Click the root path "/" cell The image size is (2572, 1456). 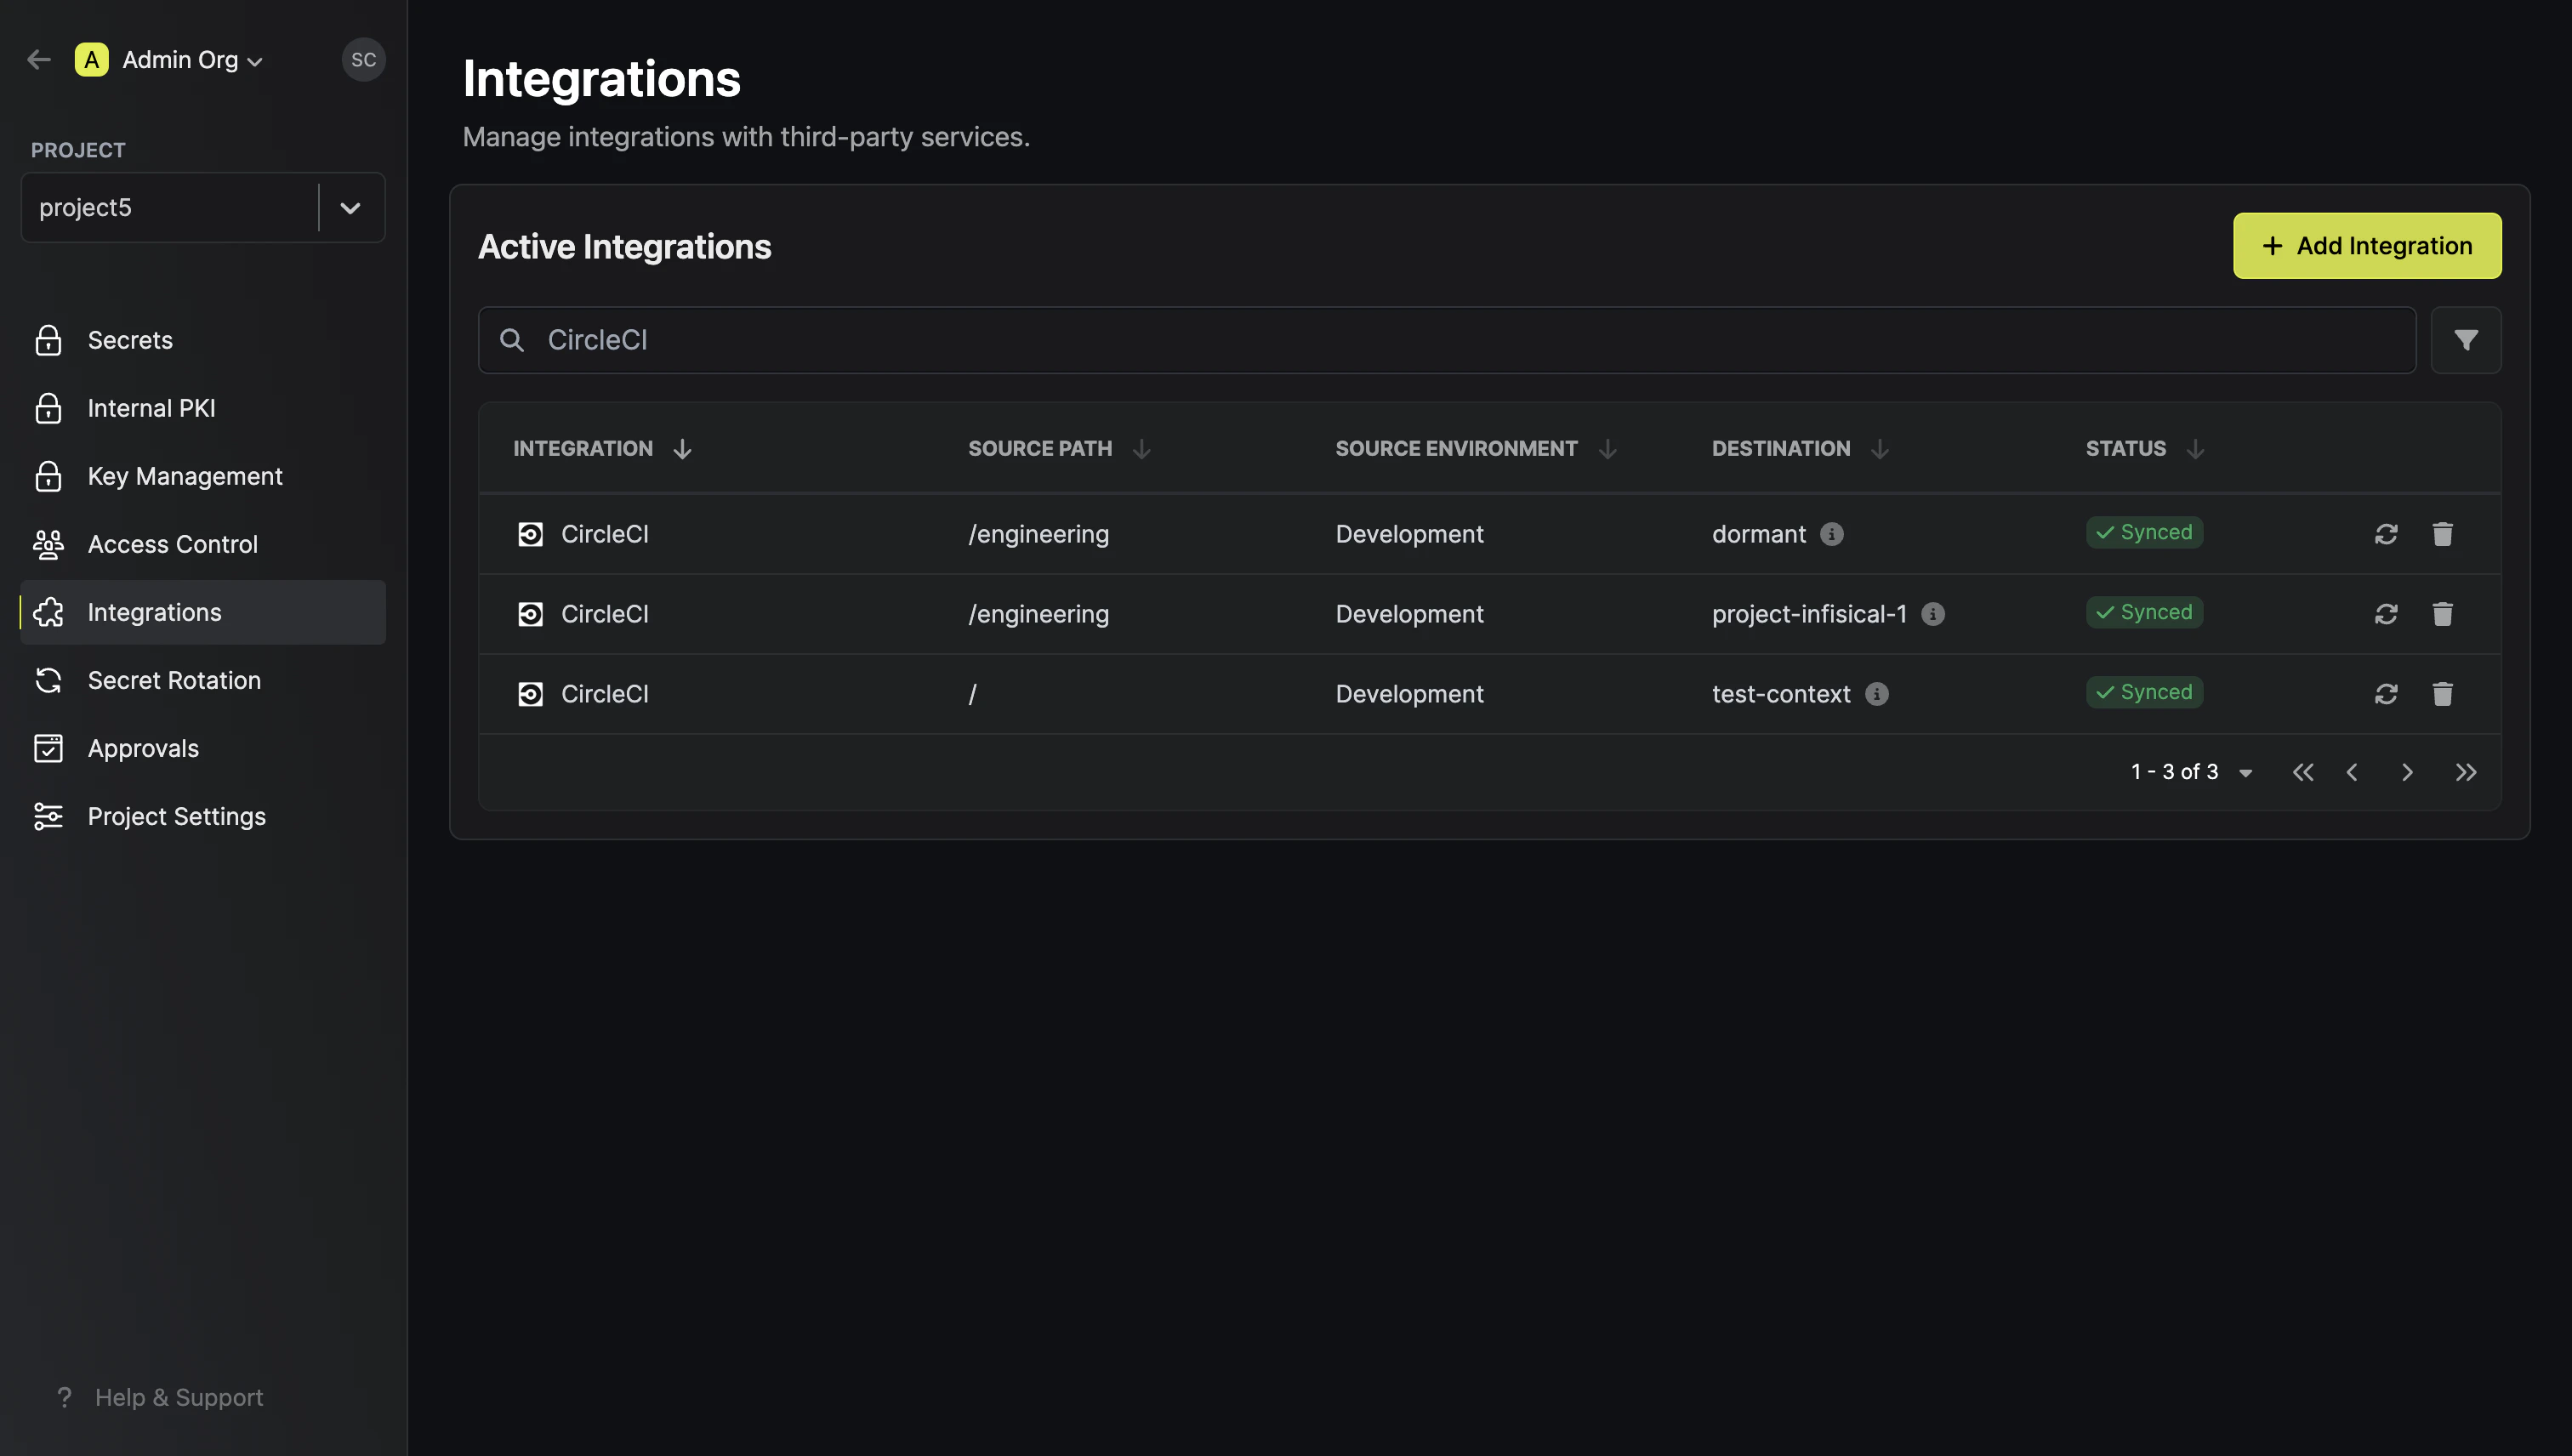tap(972, 694)
